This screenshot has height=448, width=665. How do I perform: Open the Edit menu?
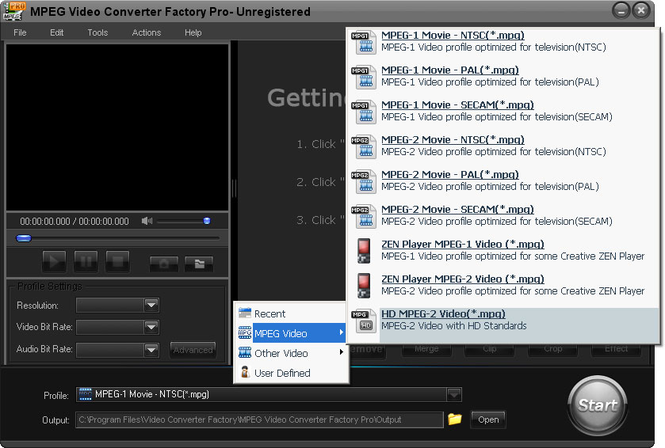56,33
